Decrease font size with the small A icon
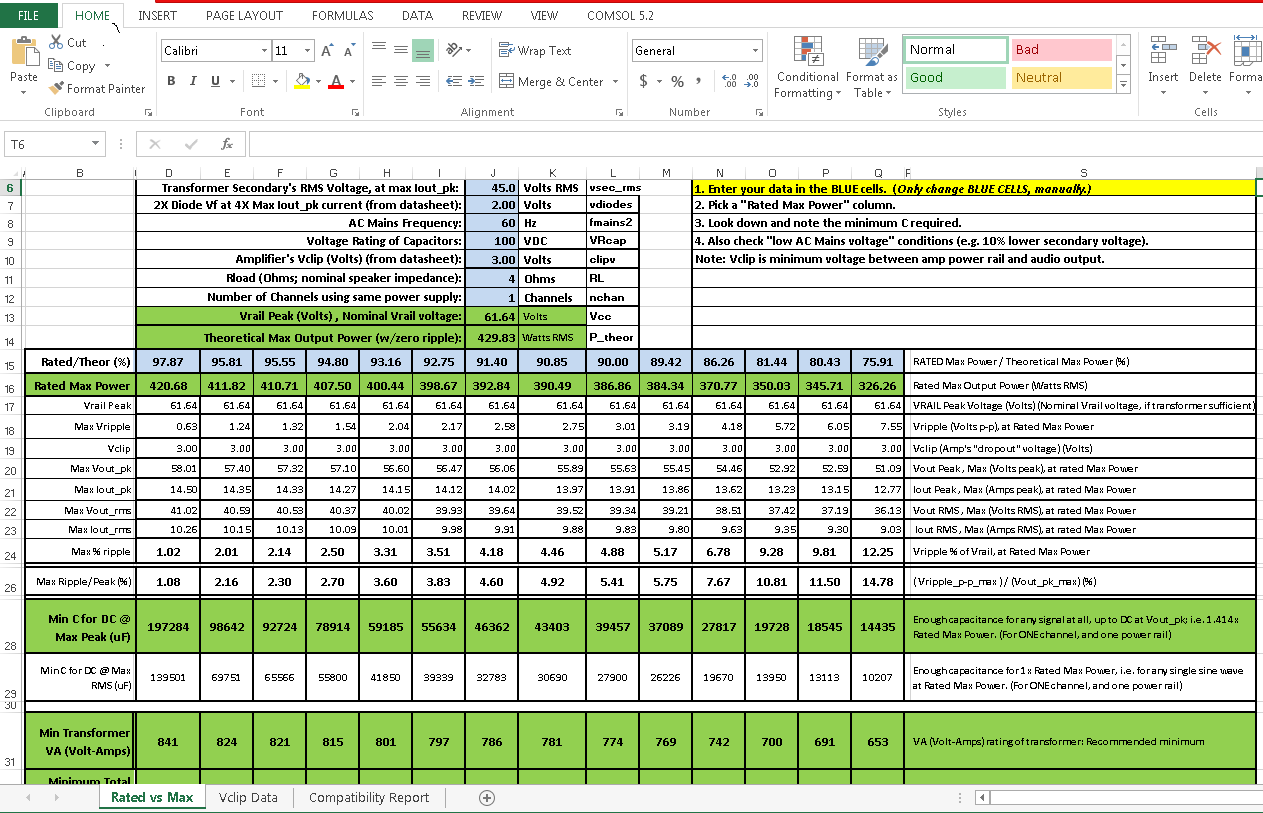The width and height of the screenshot is (1263, 813). (x=350, y=50)
